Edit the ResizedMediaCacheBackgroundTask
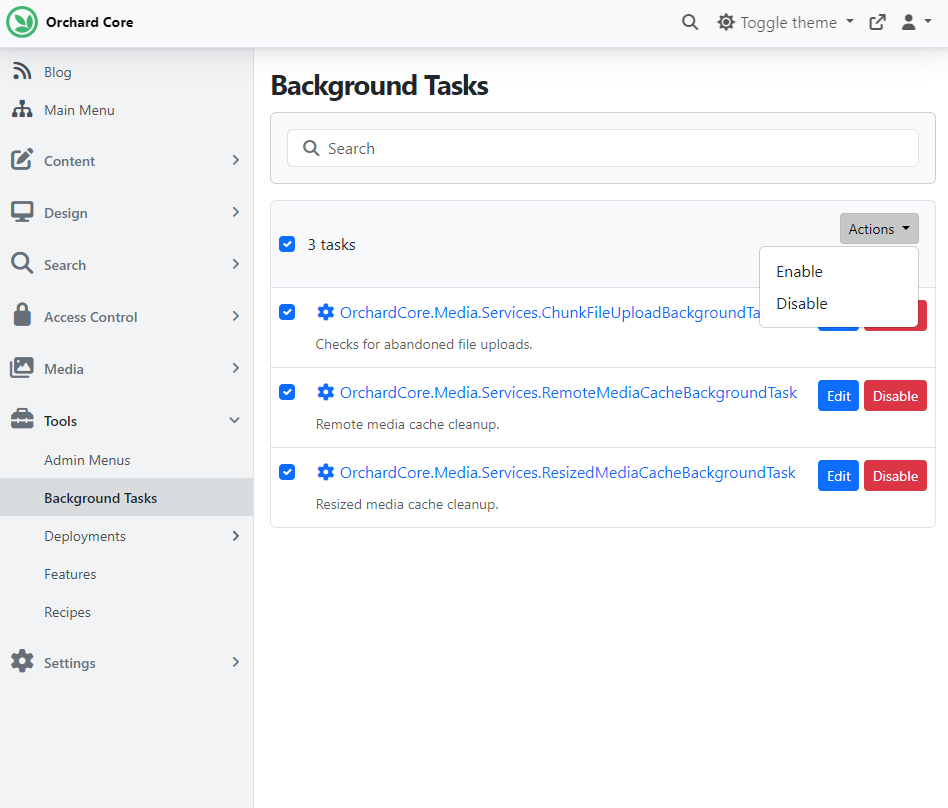The width and height of the screenshot is (948, 808). tap(838, 475)
